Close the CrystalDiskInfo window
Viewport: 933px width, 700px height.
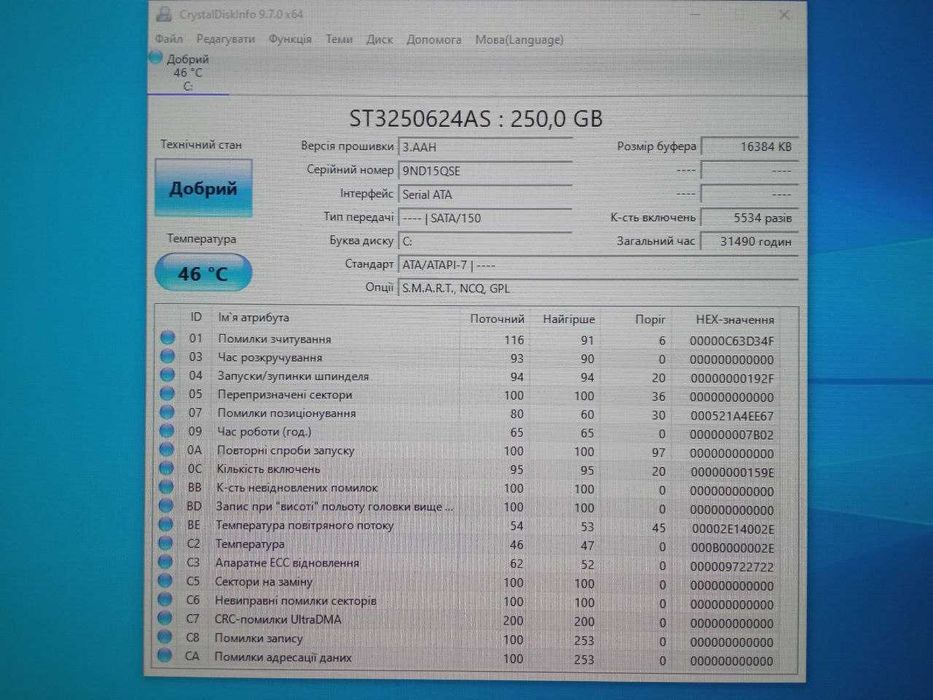(x=784, y=15)
